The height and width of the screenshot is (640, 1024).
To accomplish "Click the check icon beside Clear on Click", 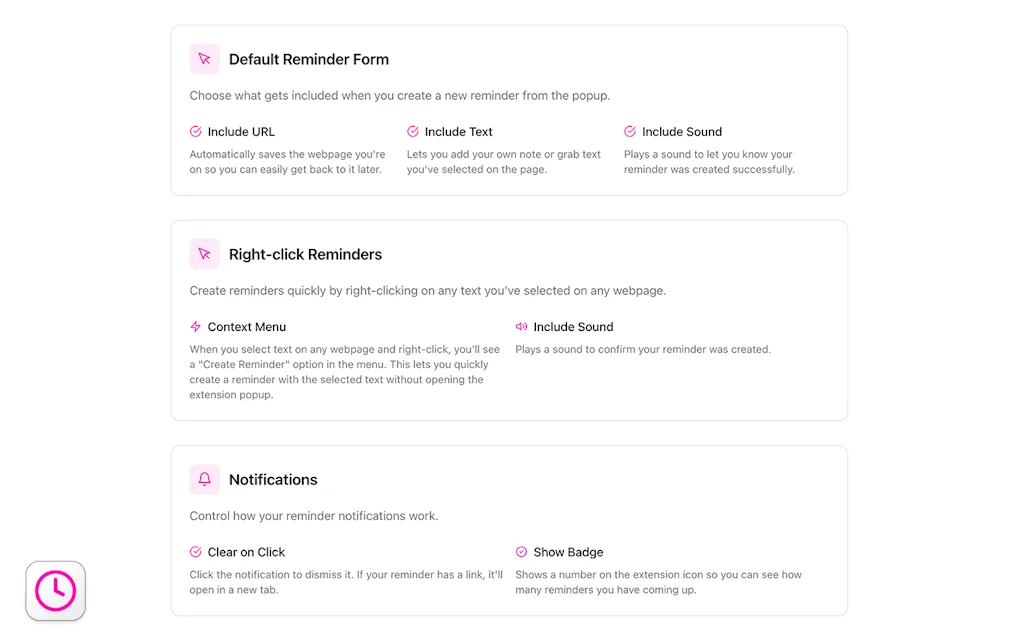I will 195,551.
